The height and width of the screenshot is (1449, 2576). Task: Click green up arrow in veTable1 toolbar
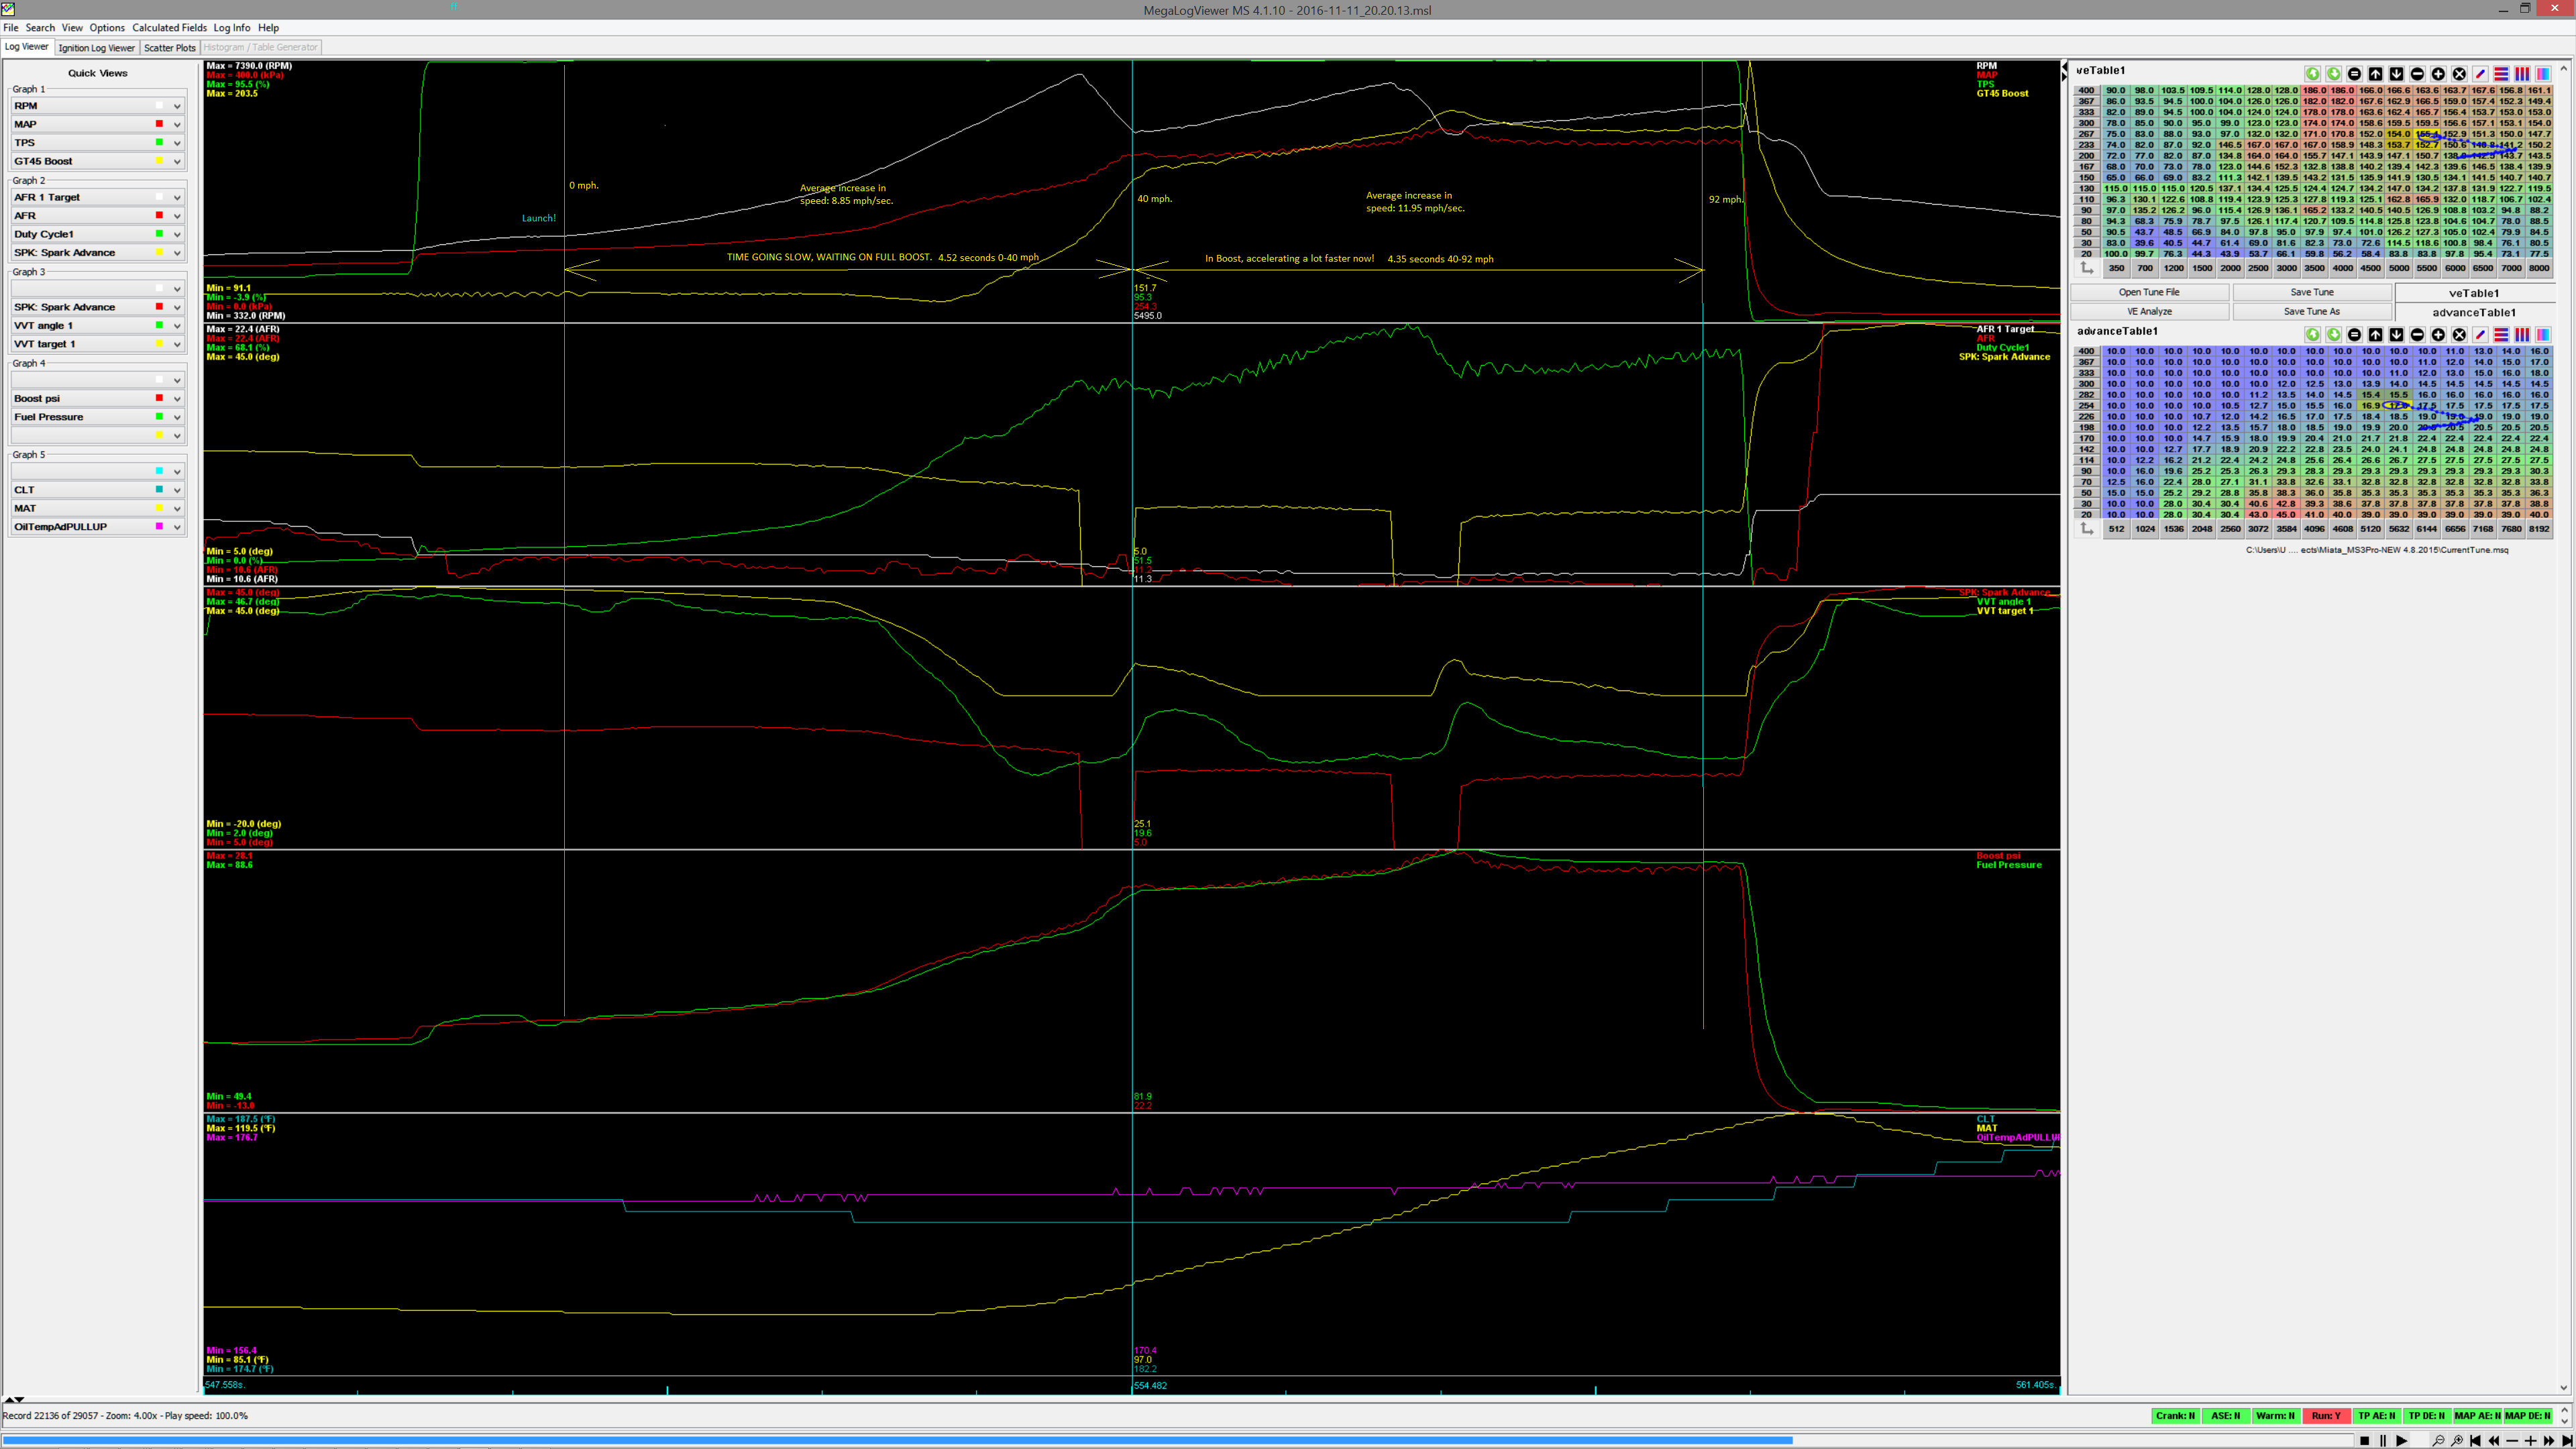coord(2313,74)
